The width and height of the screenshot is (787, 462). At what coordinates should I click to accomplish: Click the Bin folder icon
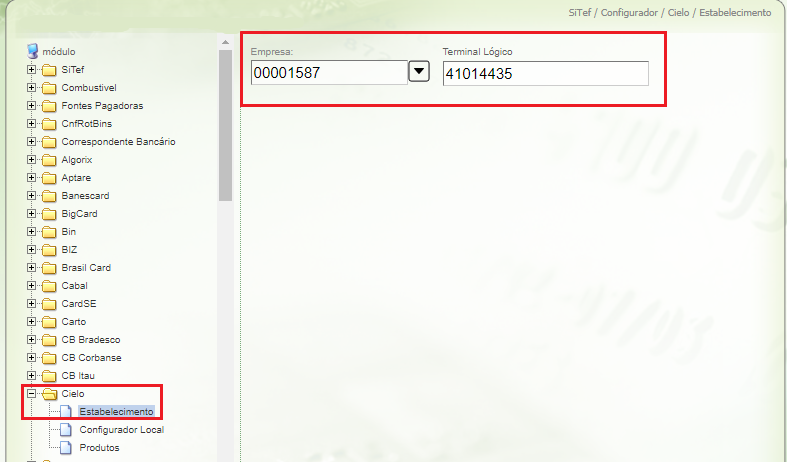pos(49,232)
